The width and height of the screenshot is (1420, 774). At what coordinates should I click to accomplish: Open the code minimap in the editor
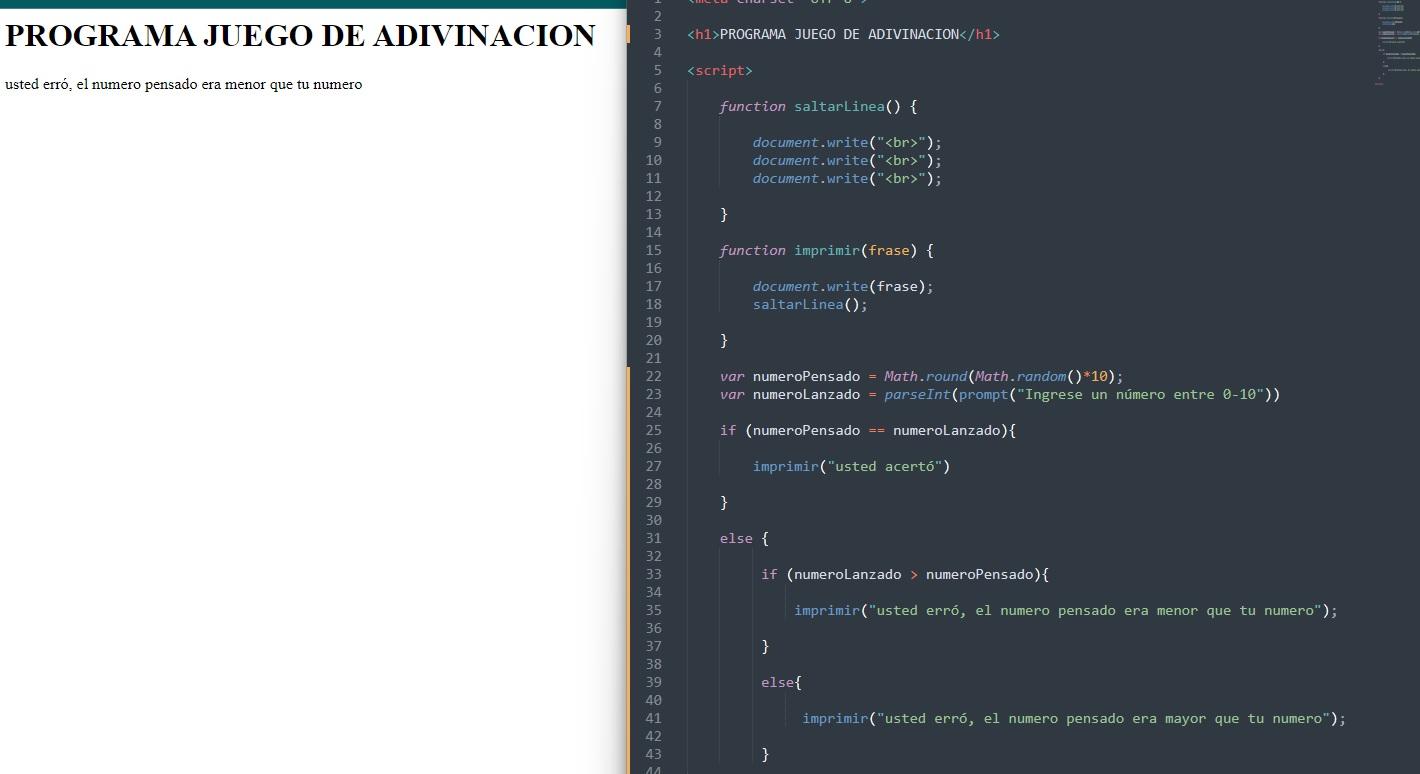tap(1397, 42)
